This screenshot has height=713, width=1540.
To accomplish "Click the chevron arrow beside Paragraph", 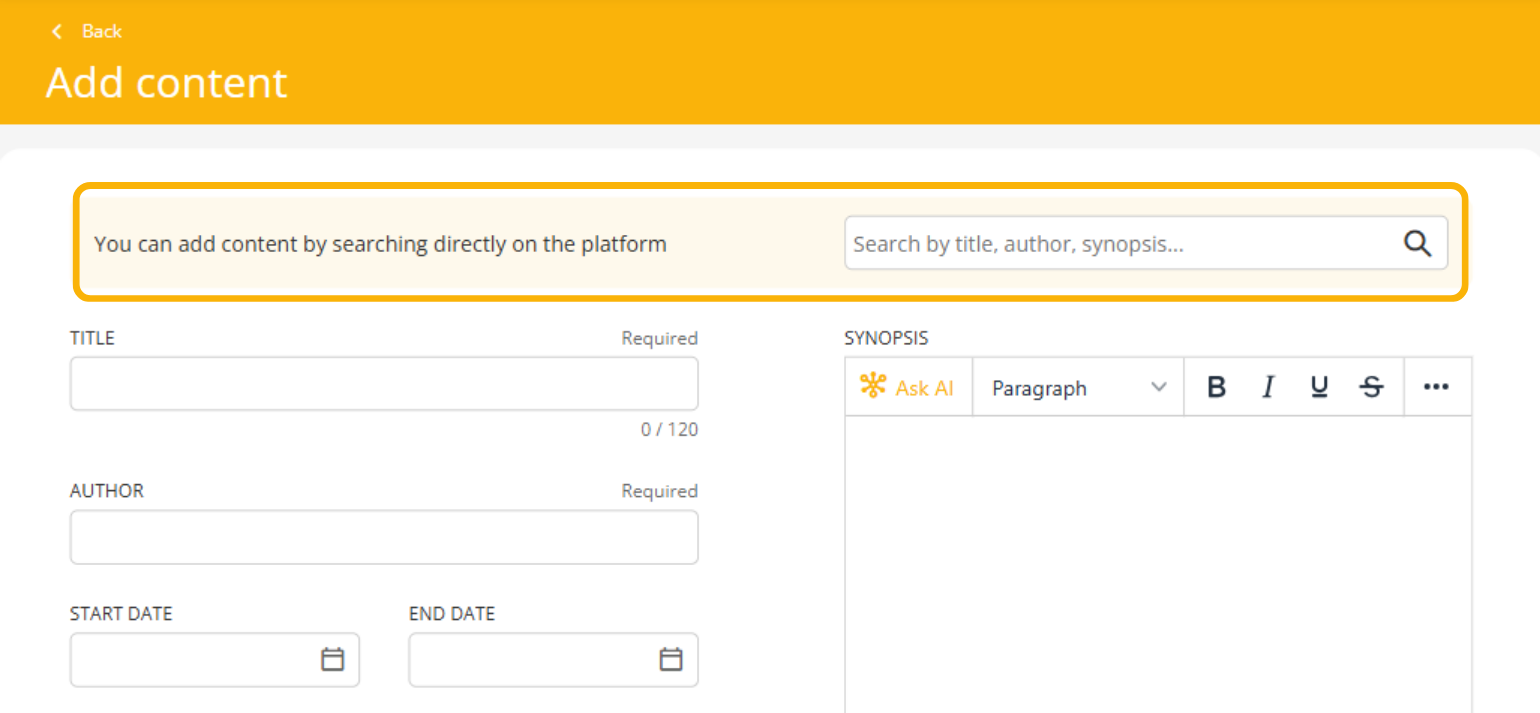I will point(1159,387).
